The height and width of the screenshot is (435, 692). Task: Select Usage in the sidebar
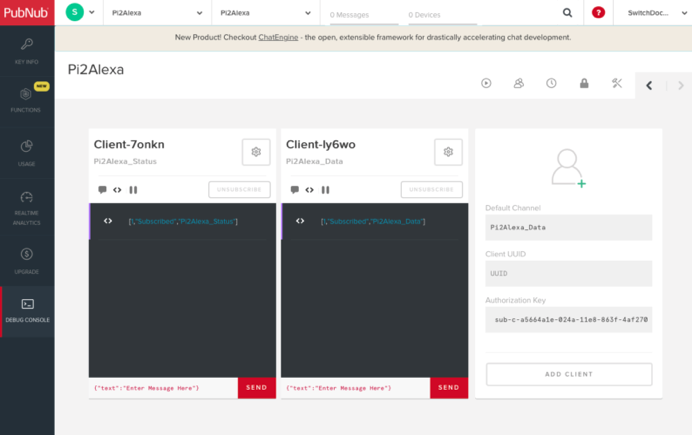[27, 152]
